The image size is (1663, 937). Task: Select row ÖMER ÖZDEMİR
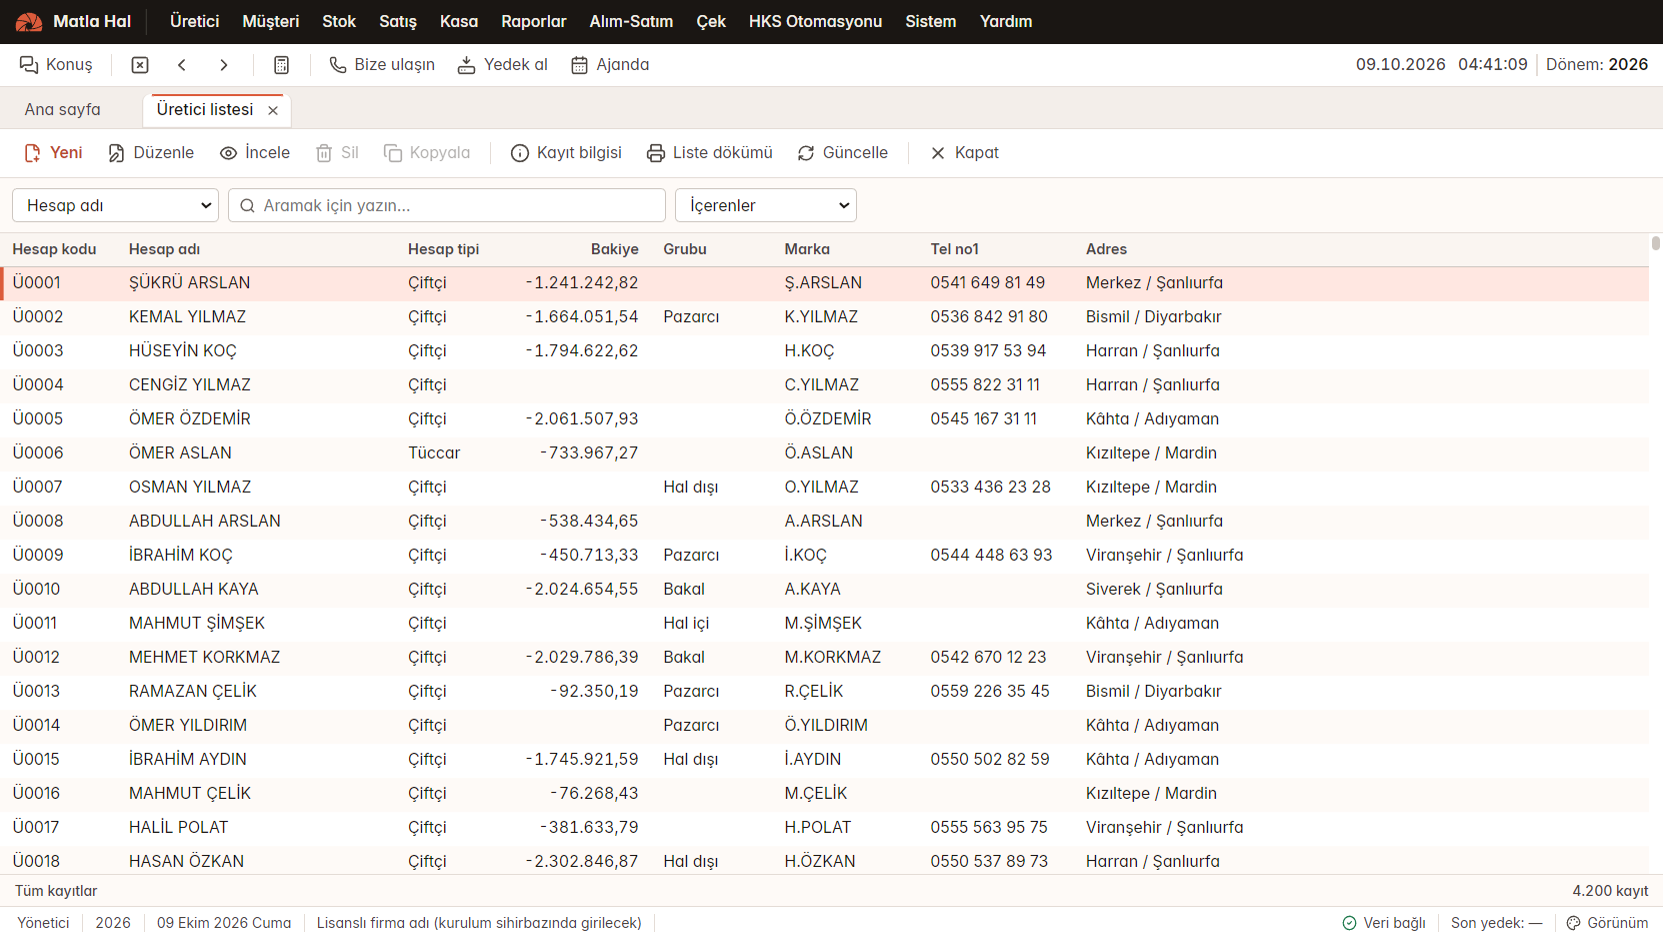(824, 419)
